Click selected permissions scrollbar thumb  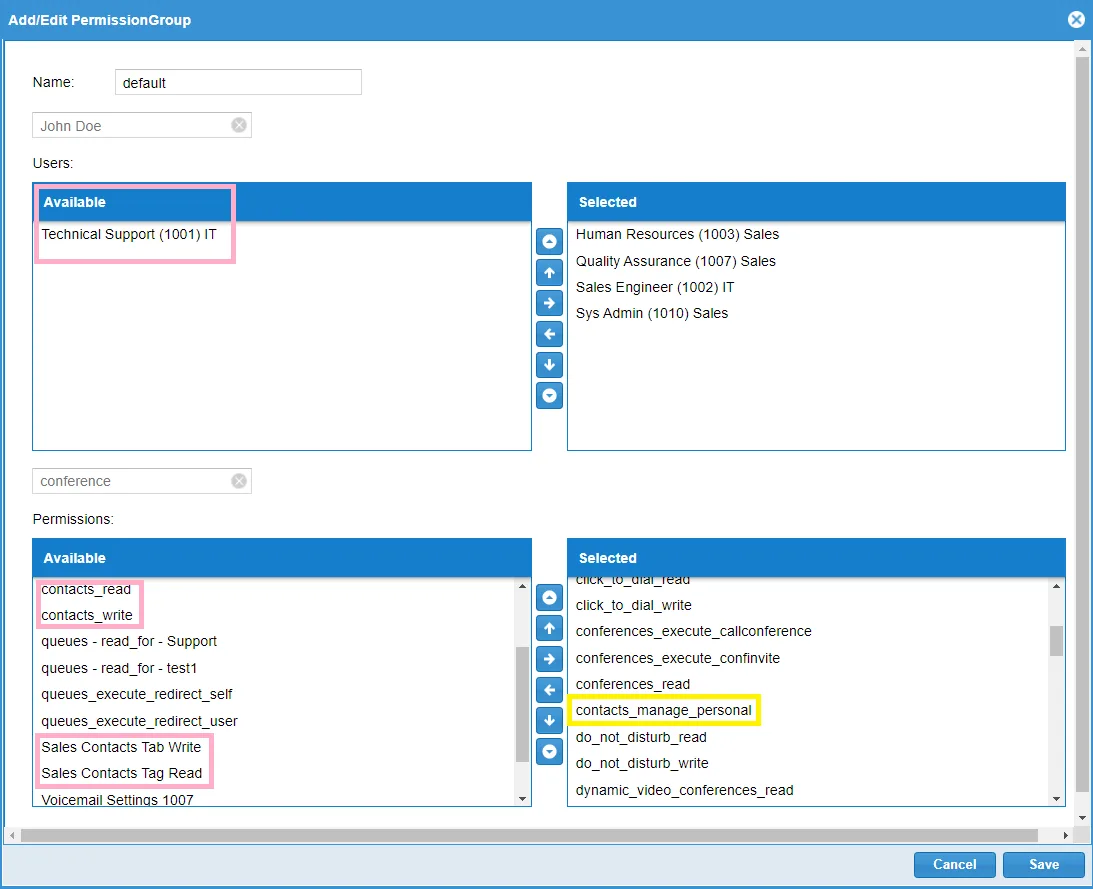1057,641
